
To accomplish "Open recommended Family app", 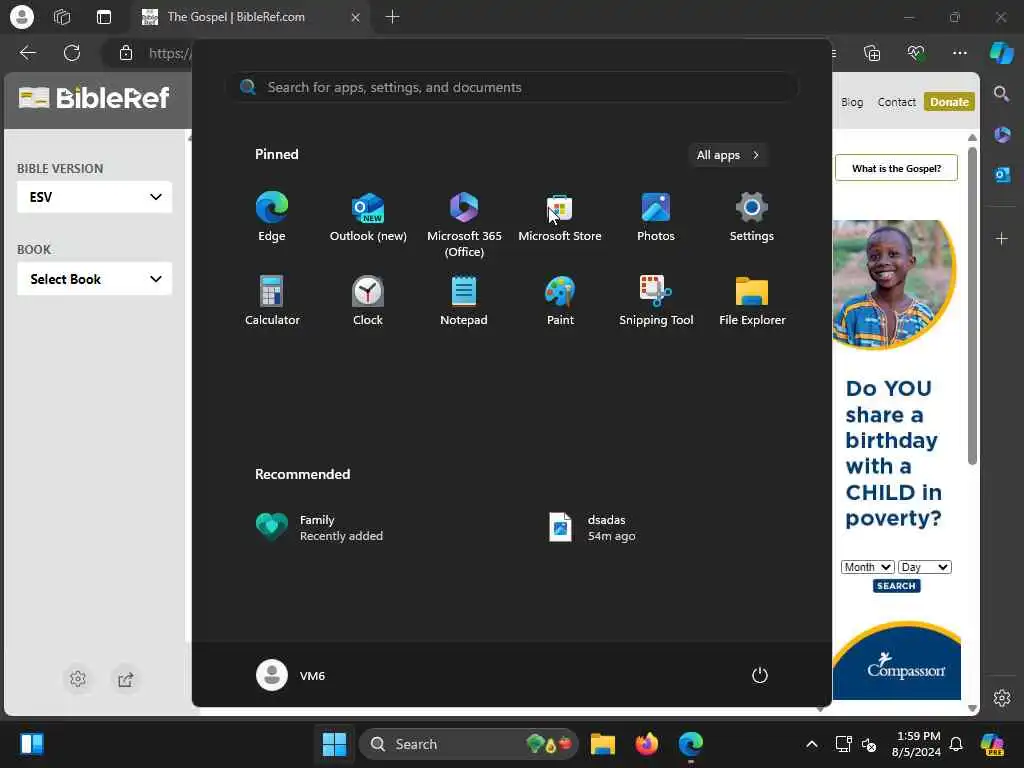I will pyautogui.click(x=320, y=528).
